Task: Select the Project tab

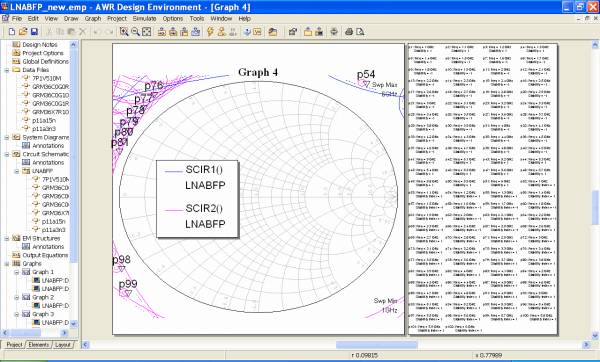Action: pyautogui.click(x=14, y=345)
